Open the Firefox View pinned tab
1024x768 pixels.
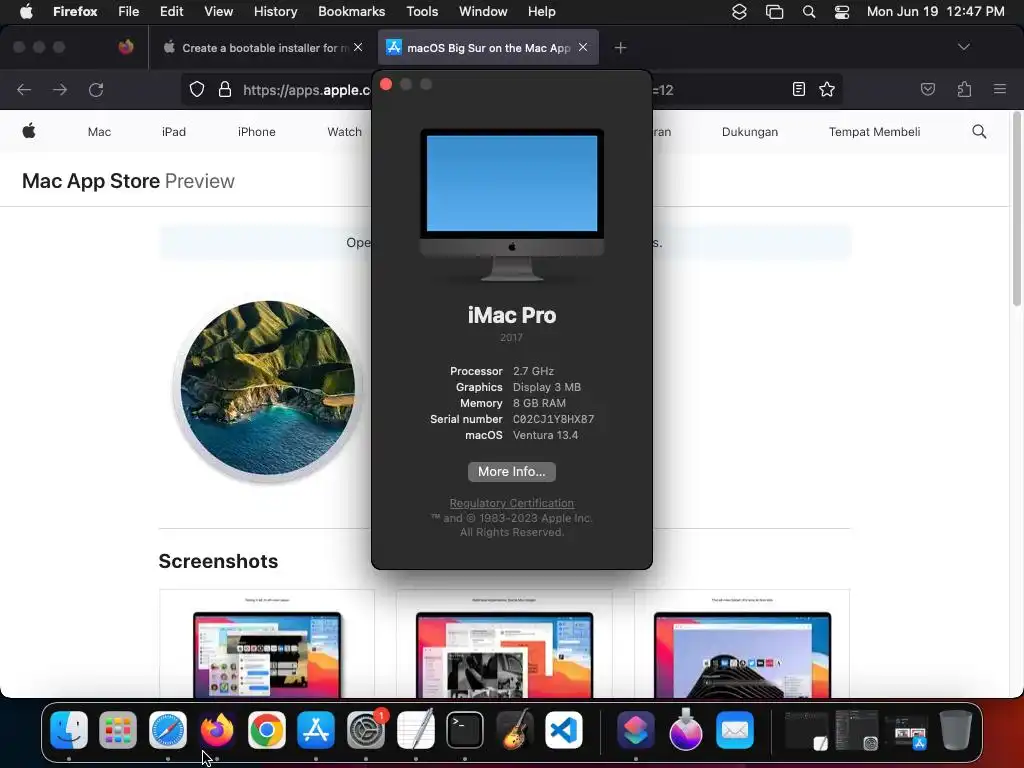tap(126, 47)
